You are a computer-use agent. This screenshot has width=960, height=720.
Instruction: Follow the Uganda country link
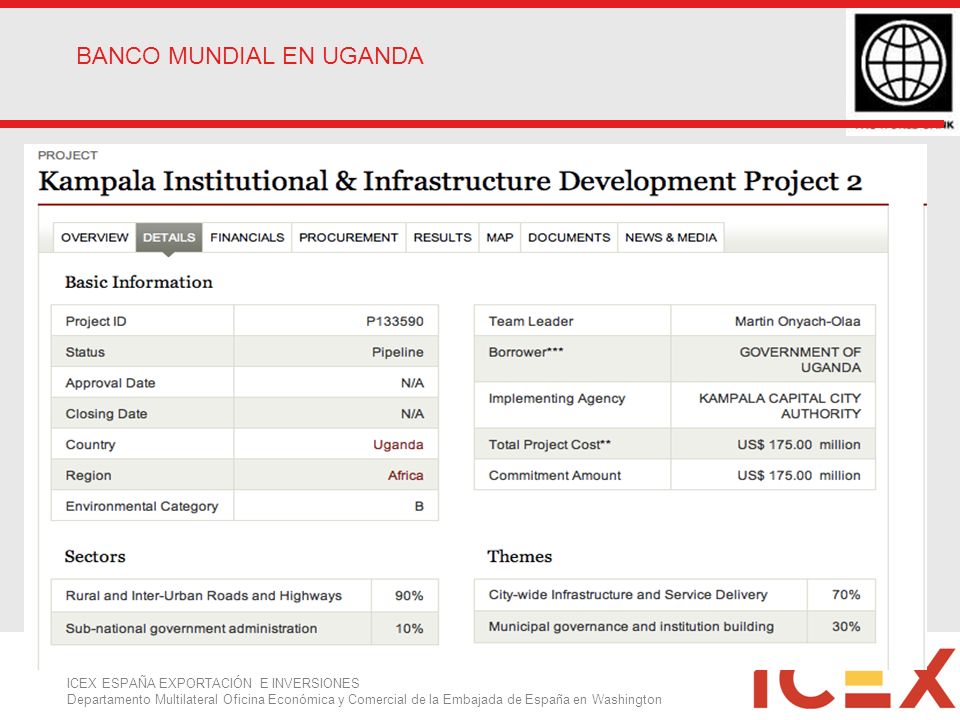point(398,444)
